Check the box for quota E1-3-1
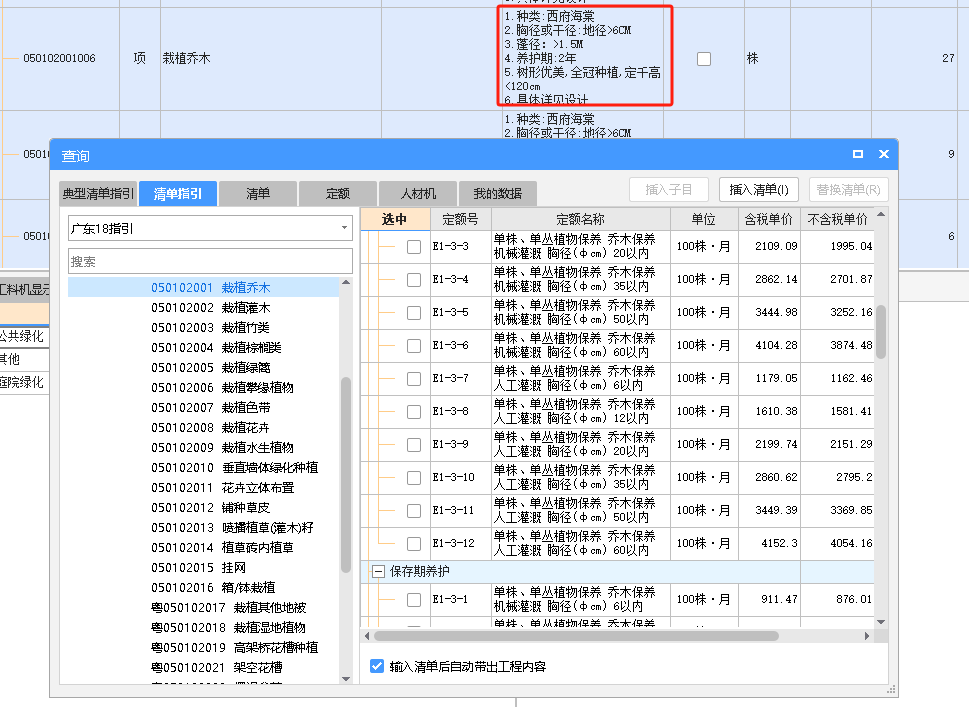Screen dimensions: 969x707 pyautogui.click(x=414, y=599)
